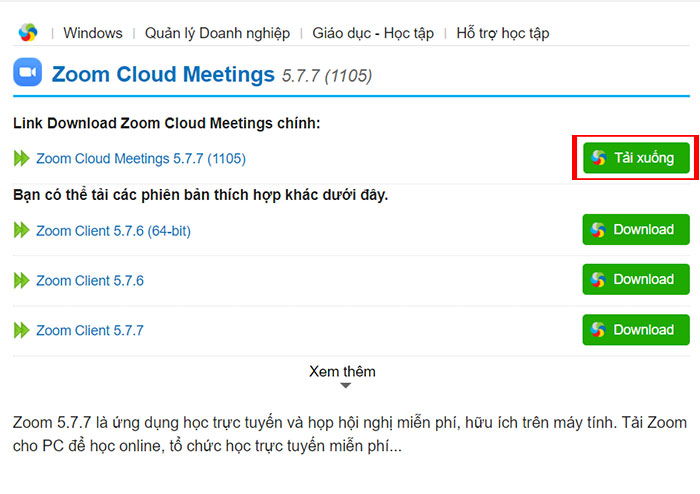This screenshot has height=494, width=700.
Task: Open Quản lý Doanh nghiệp breadcrumb
Action: (217, 33)
